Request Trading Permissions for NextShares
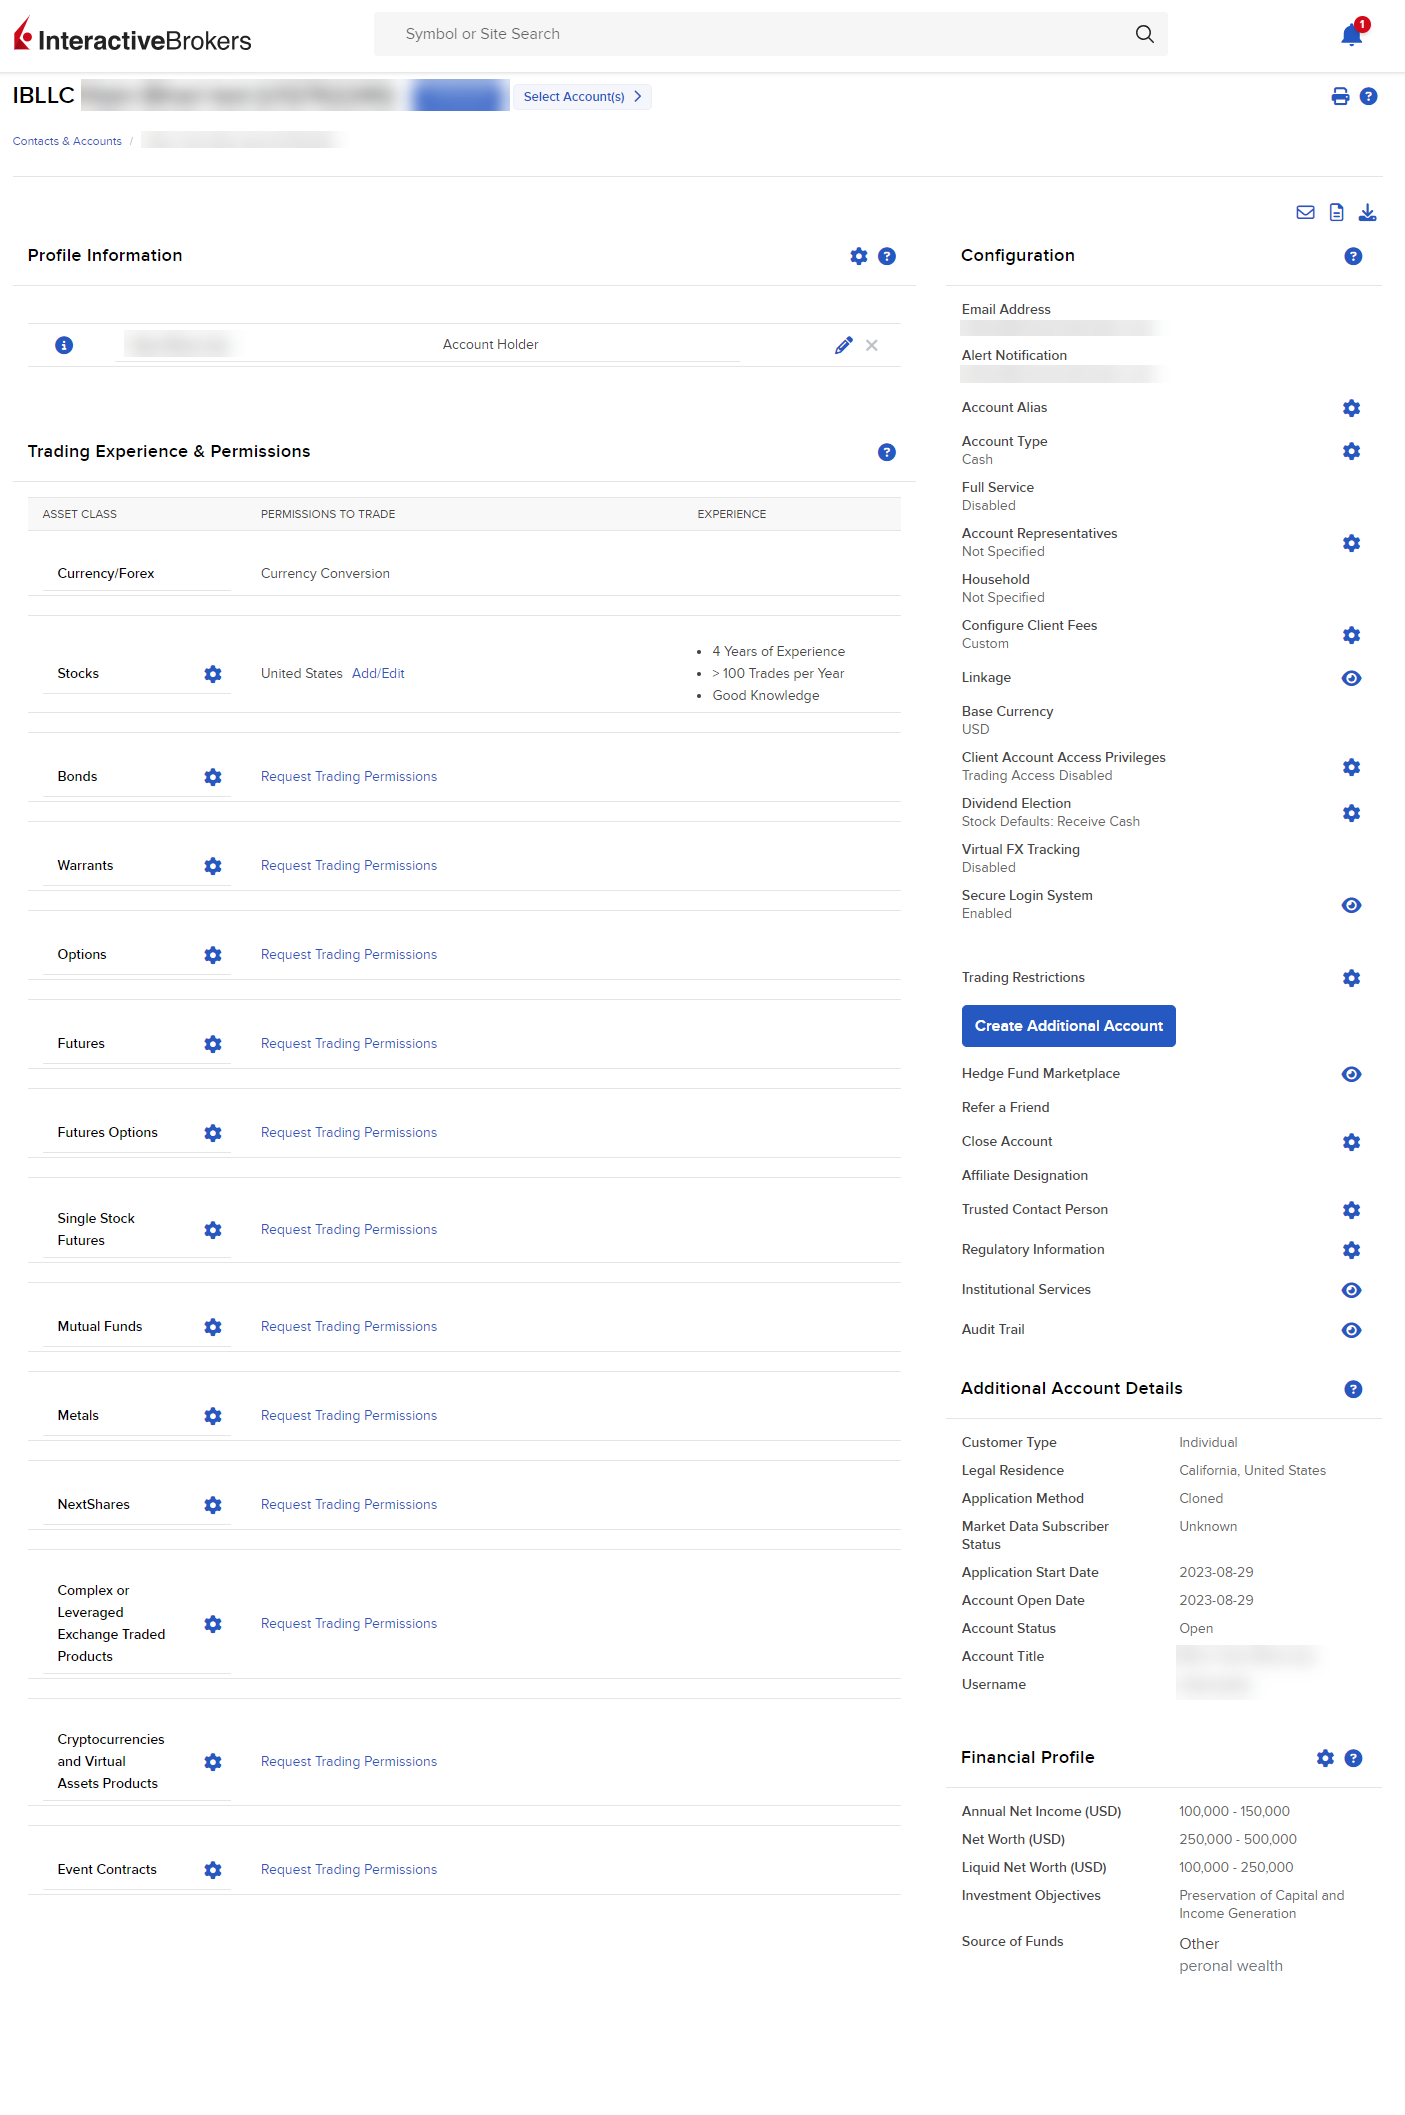This screenshot has height=2115, width=1405. coord(349,1504)
